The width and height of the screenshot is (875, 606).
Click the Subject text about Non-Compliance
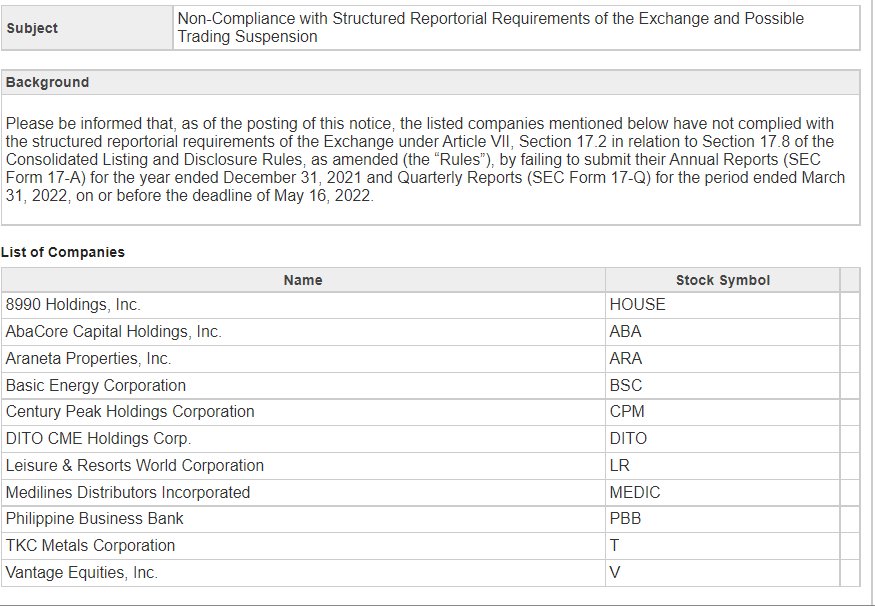click(491, 27)
